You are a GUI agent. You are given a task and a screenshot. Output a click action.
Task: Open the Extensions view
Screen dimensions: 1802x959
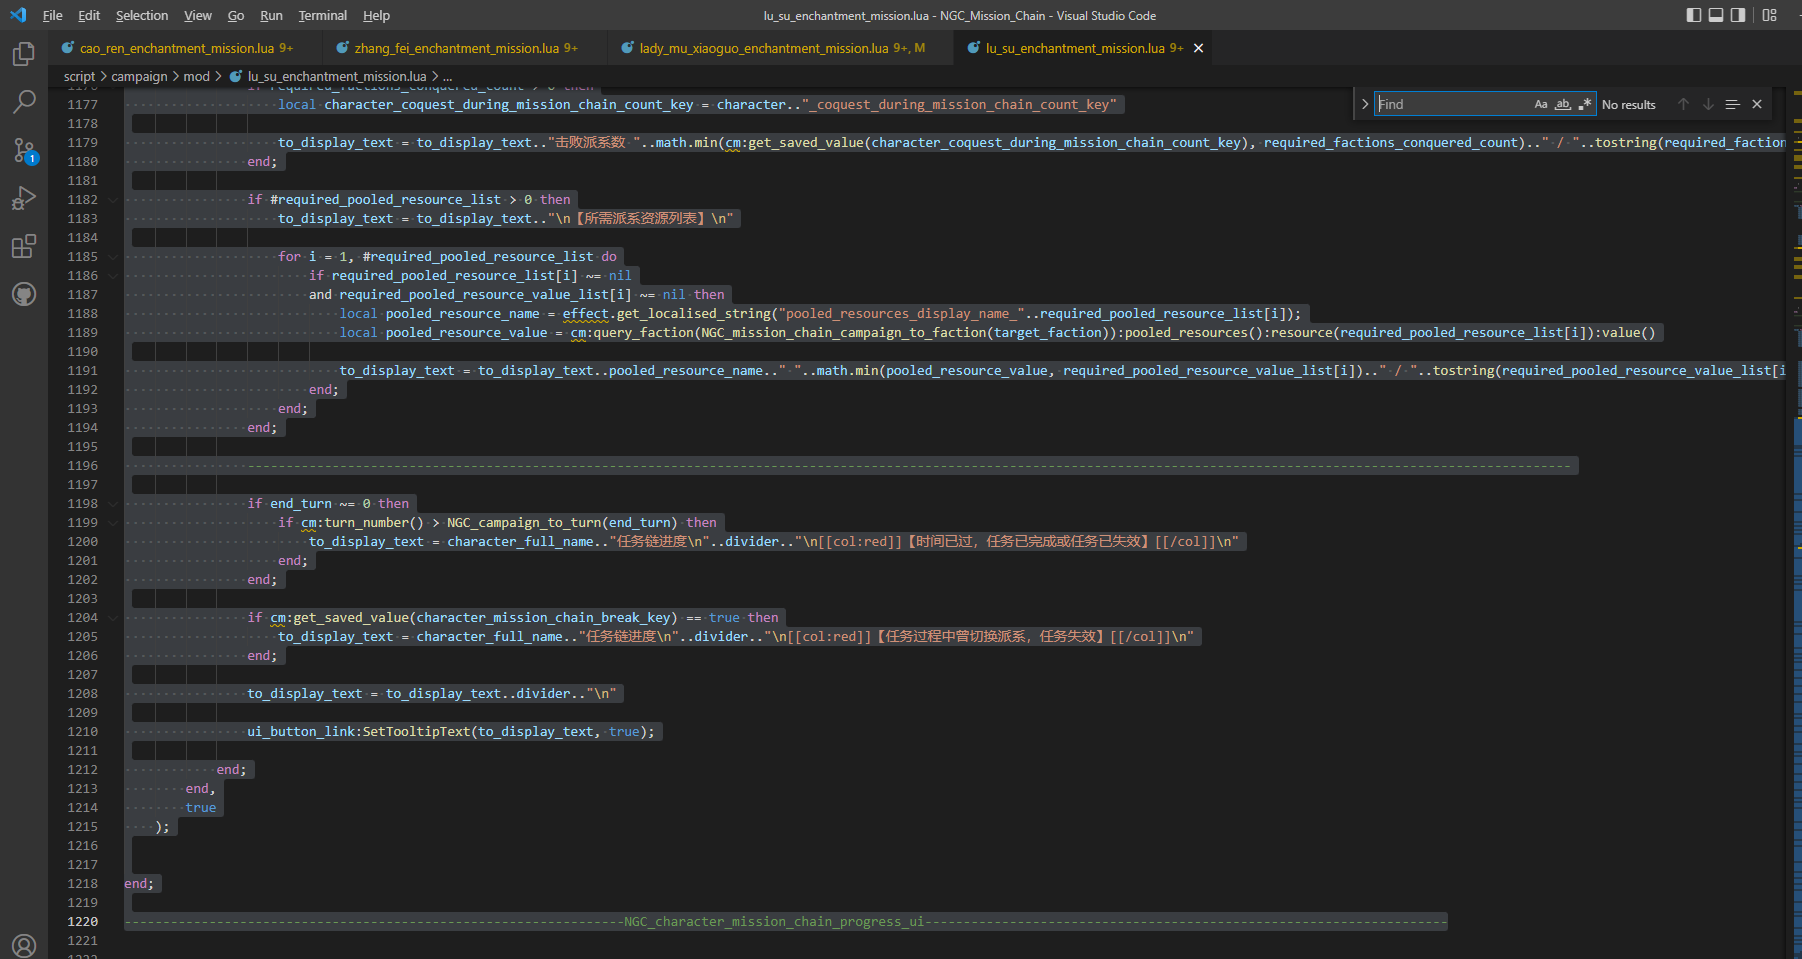(23, 246)
